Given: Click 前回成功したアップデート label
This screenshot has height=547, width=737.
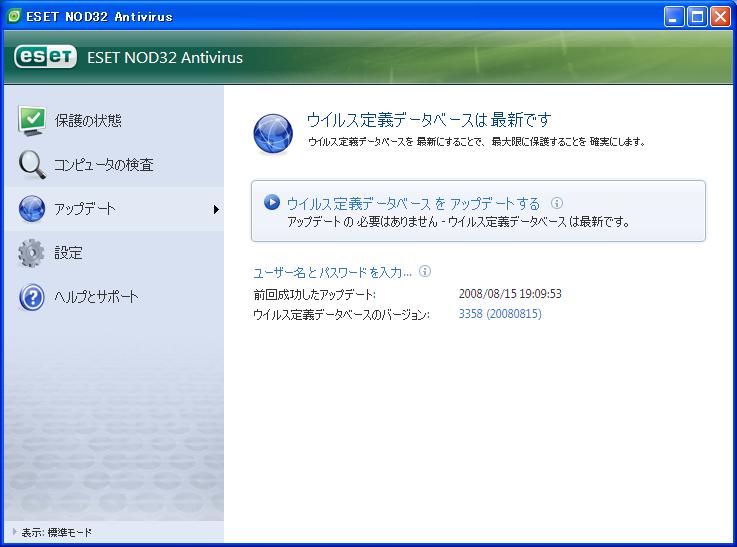Looking at the screenshot, I should [314, 295].
